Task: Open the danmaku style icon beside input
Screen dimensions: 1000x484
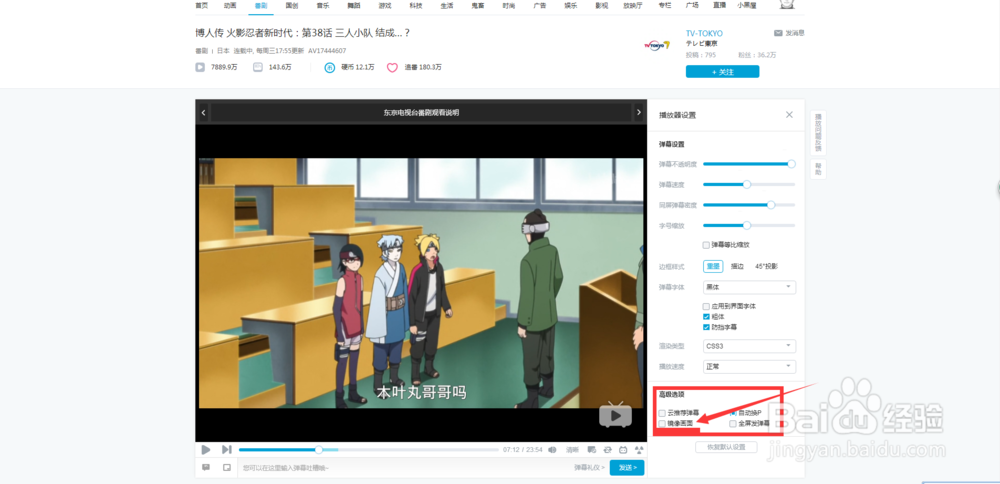Action: tap(206, 467)
